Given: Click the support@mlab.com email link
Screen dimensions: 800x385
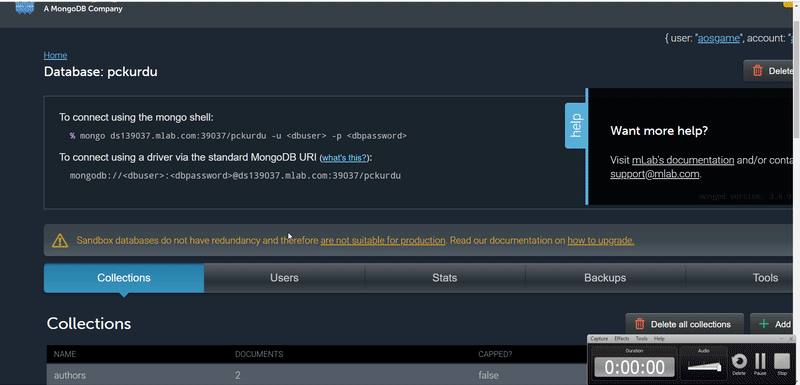Looking at the screenshot, I should [x=654, y=174].
